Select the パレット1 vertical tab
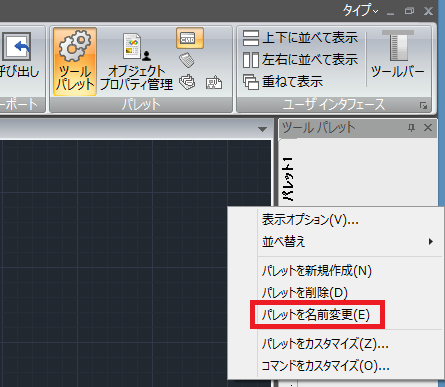The image size is (445, 387). [288, 179]
